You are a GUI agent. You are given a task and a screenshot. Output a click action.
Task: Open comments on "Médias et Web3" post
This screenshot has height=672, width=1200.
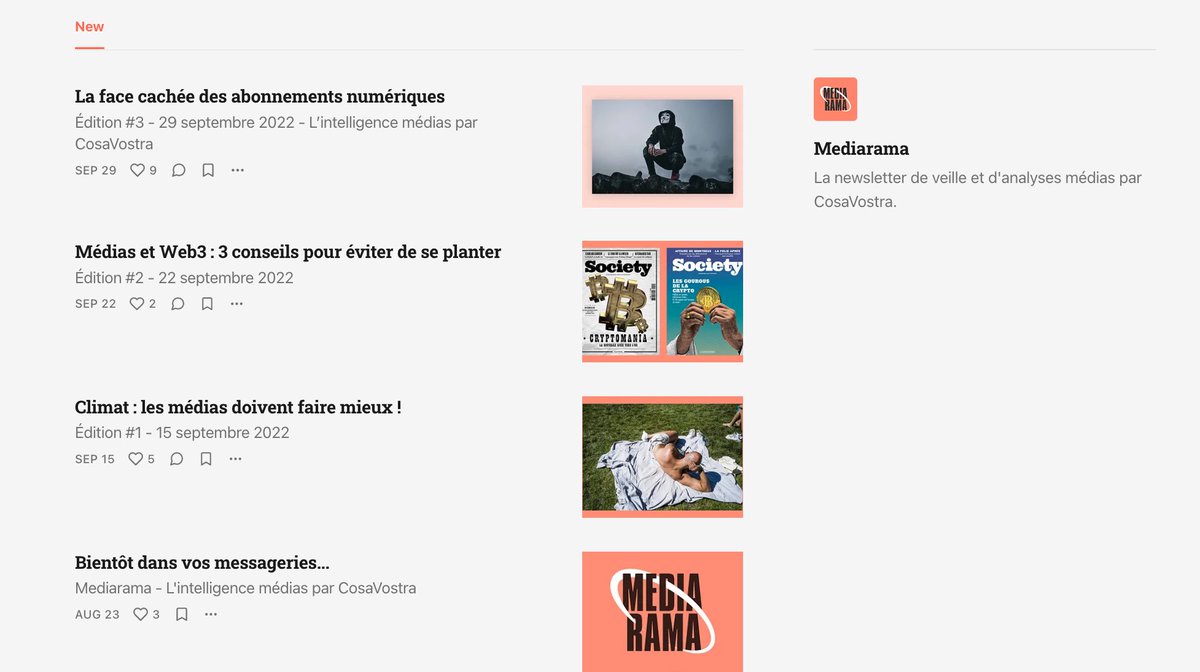tap(178, 304)
